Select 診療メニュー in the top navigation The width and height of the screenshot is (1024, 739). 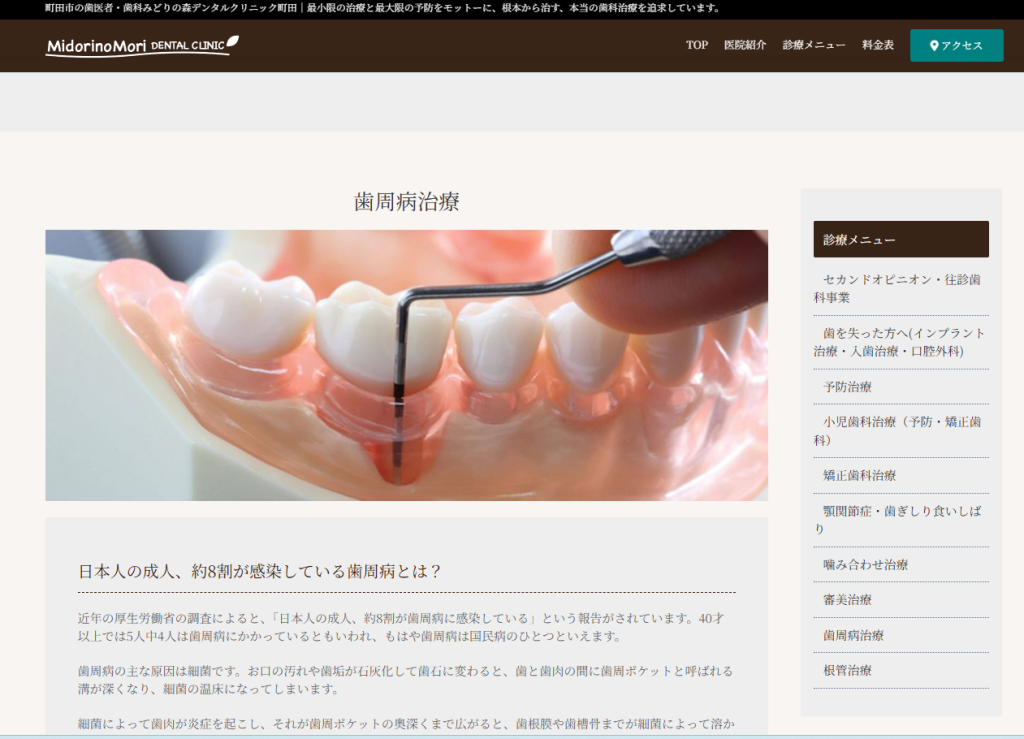point(814,45)
